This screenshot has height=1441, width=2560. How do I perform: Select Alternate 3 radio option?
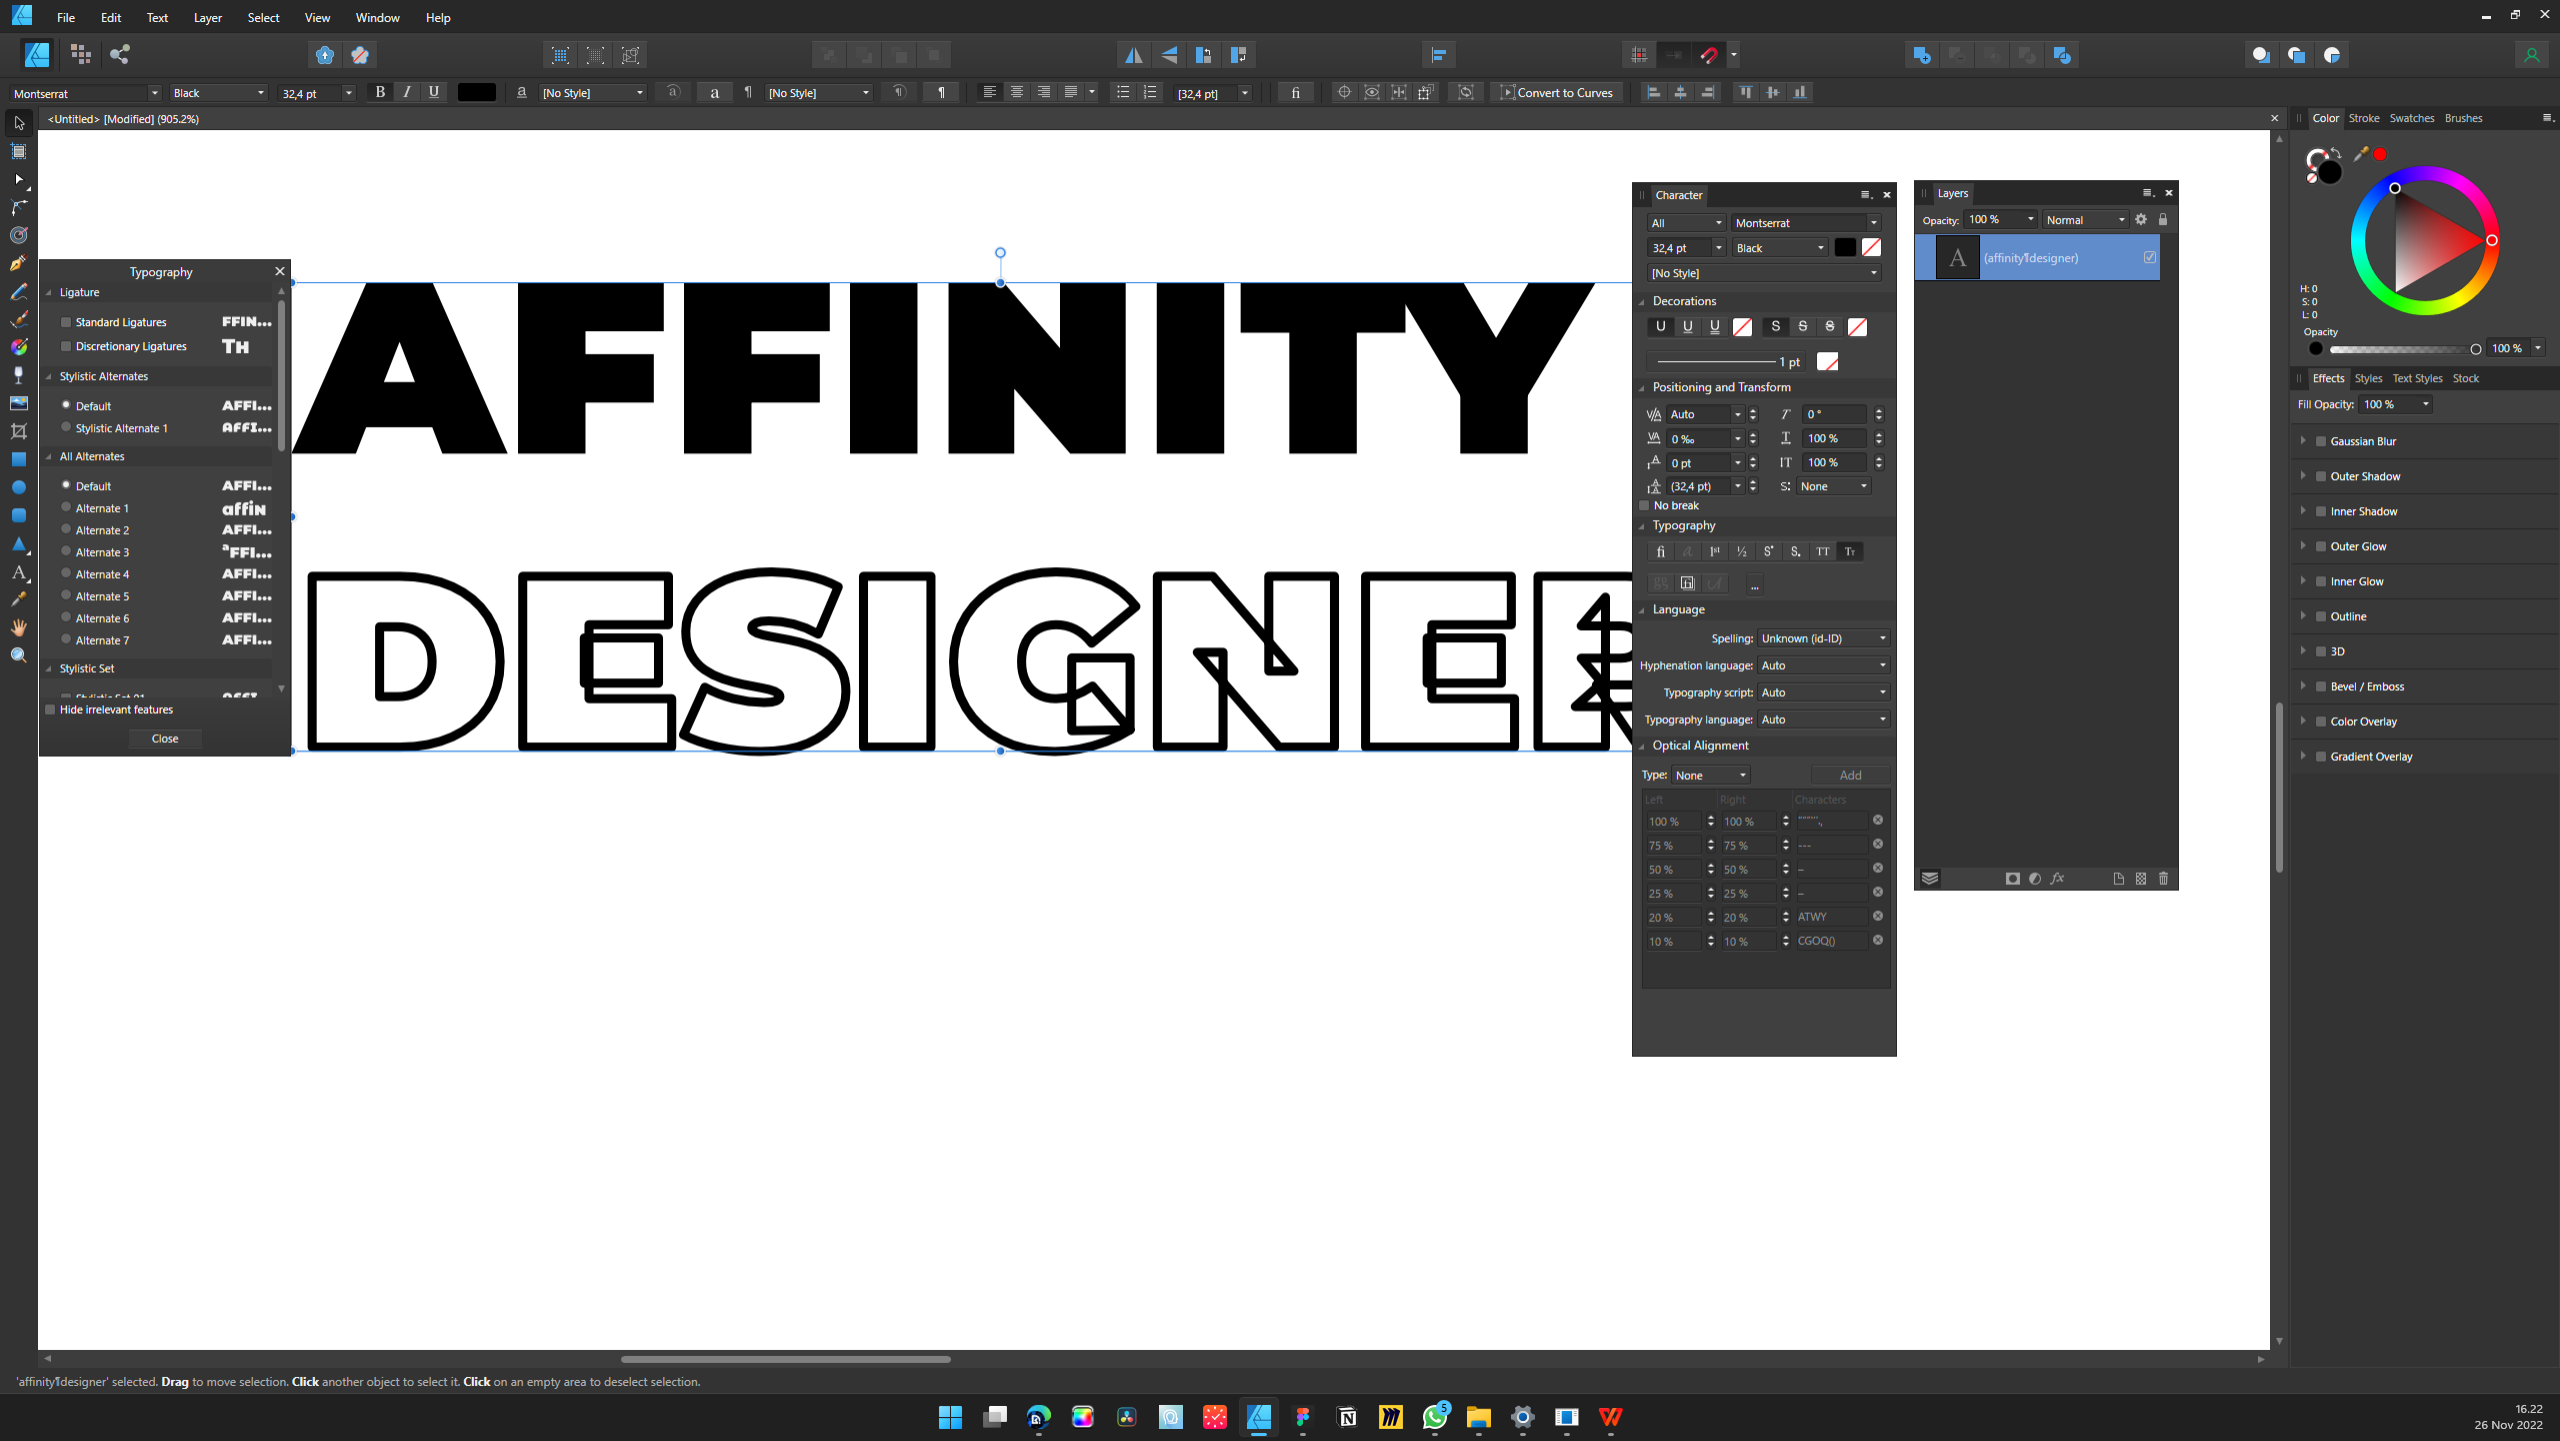66,551
